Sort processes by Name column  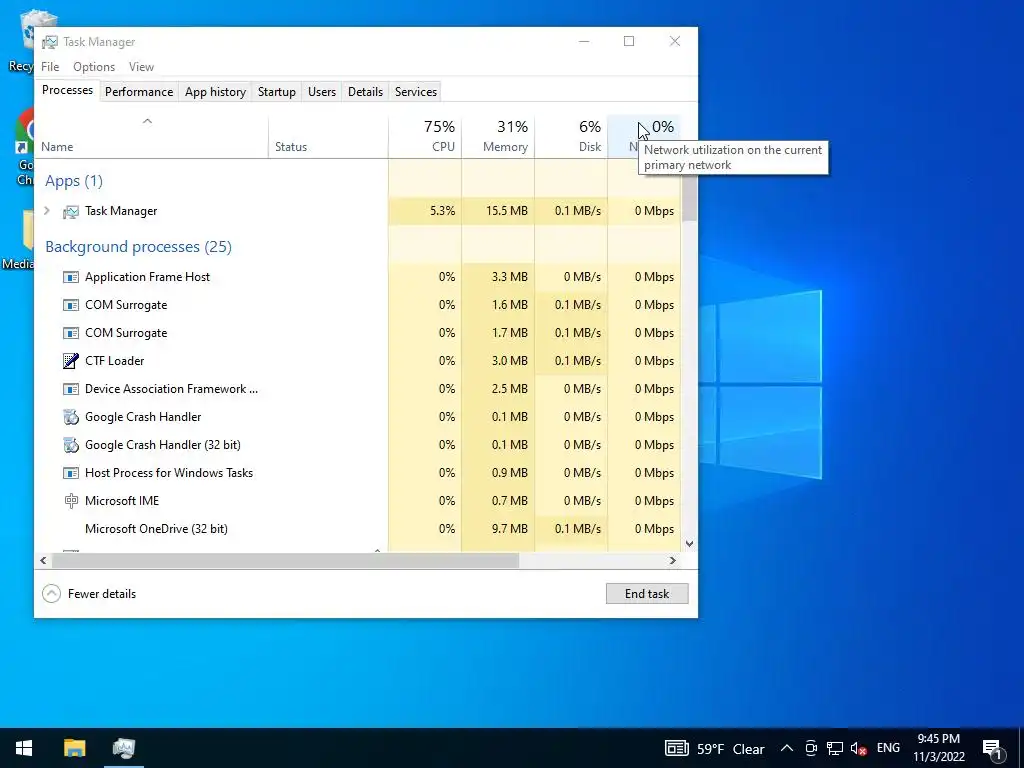tap(152, 137)
